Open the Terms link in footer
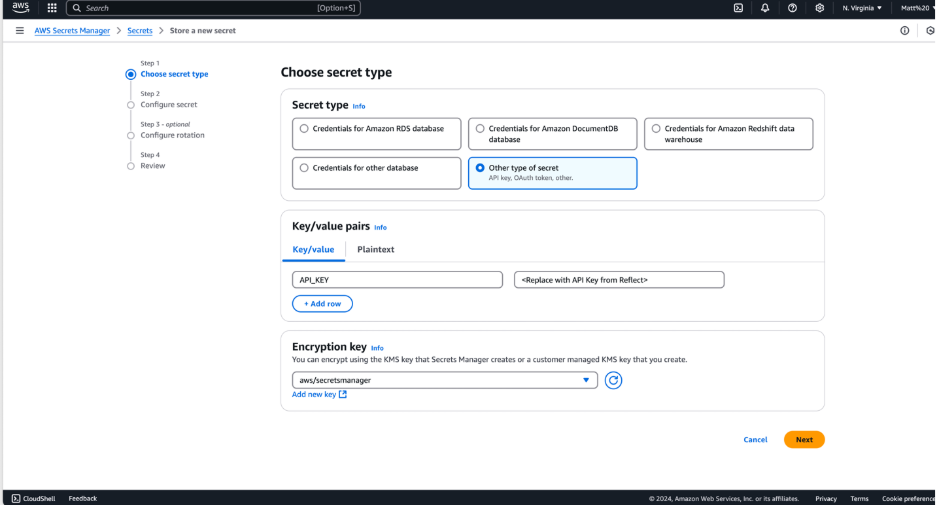 (859, 498)
